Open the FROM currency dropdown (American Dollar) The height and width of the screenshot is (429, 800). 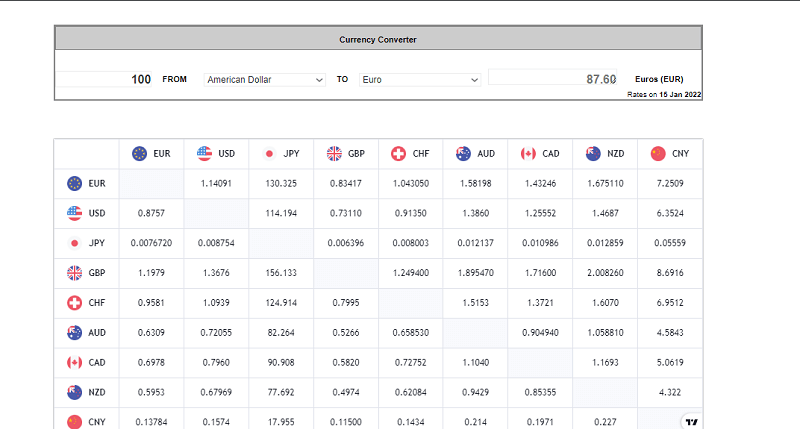(264, 80)
